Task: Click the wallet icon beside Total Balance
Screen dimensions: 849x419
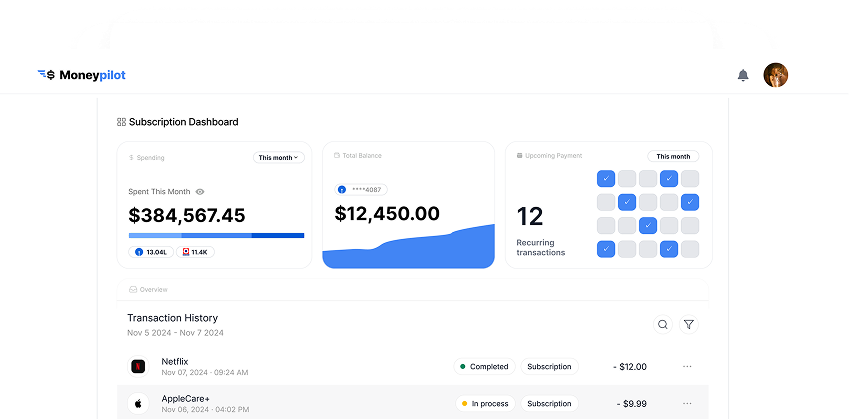Action: tap(337, 155)
